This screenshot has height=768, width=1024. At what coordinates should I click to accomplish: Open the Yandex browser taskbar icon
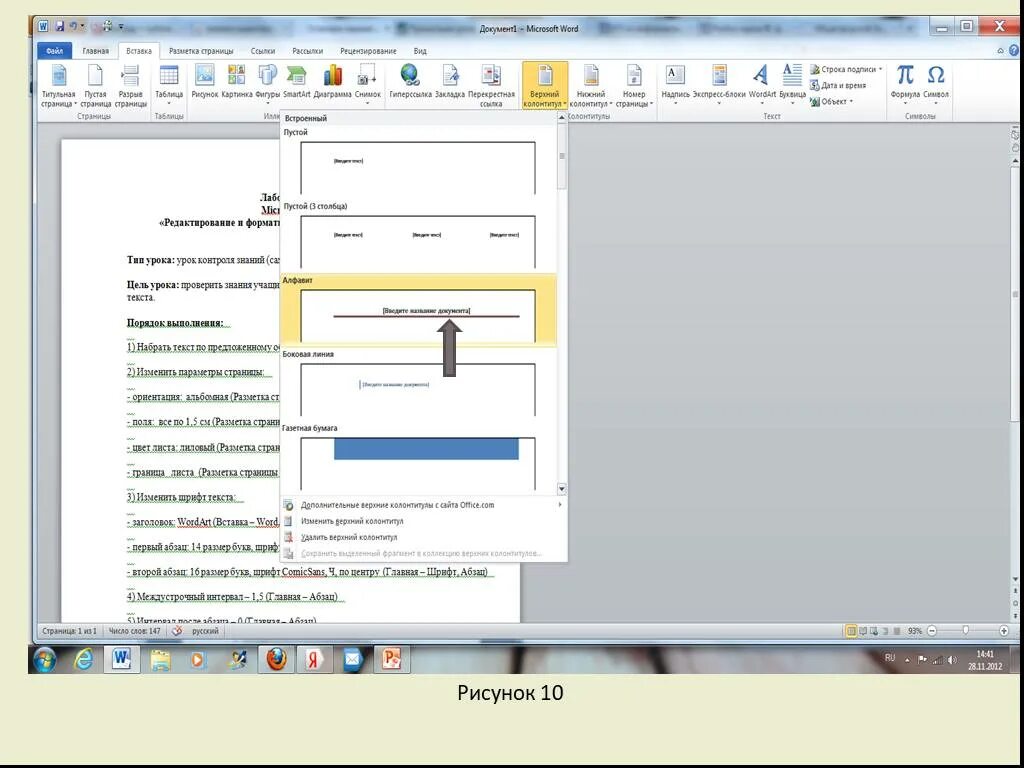(314, 660)
